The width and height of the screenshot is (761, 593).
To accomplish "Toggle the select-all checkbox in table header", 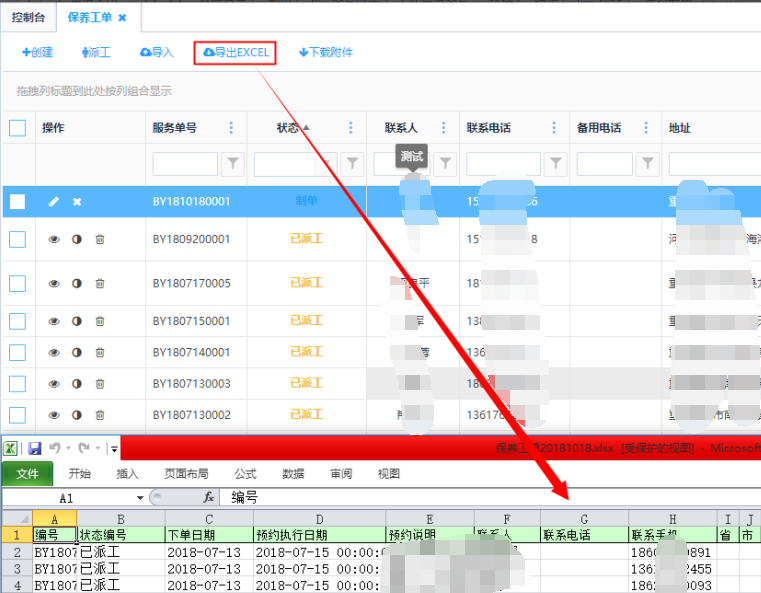I will tap(17, 128).
